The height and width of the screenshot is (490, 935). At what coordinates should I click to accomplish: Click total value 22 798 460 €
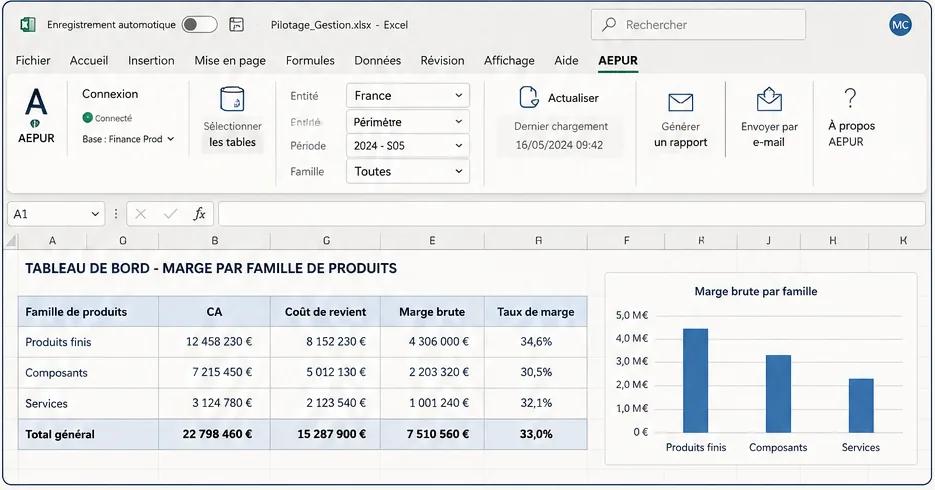pos(217,434)
